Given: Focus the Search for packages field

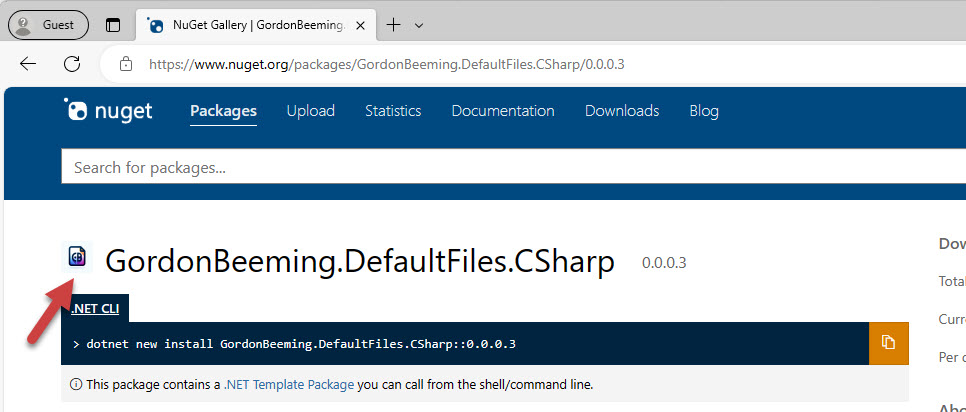Looking at the screenshot, I should click(x=514, y=167).
